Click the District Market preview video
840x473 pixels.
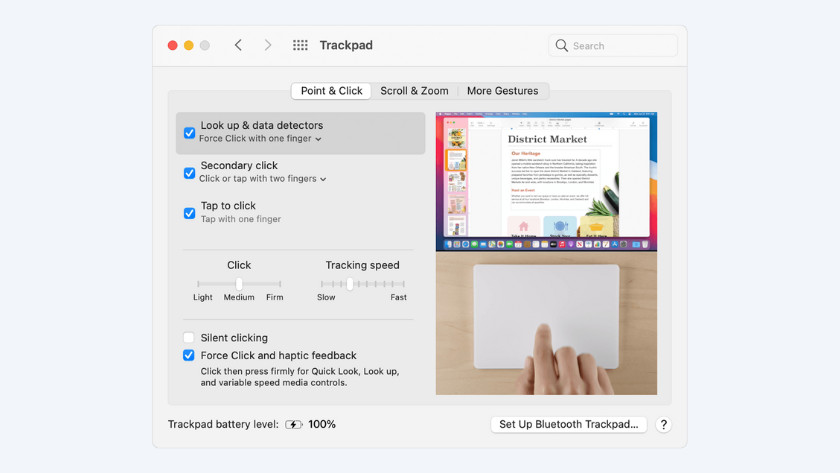click(x=546, y=182)
